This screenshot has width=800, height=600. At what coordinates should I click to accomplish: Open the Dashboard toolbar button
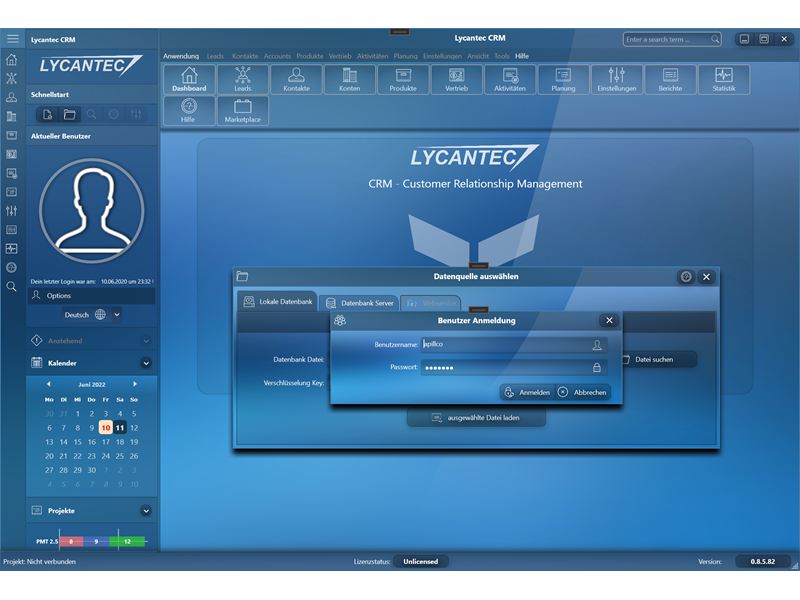point(189,80)
